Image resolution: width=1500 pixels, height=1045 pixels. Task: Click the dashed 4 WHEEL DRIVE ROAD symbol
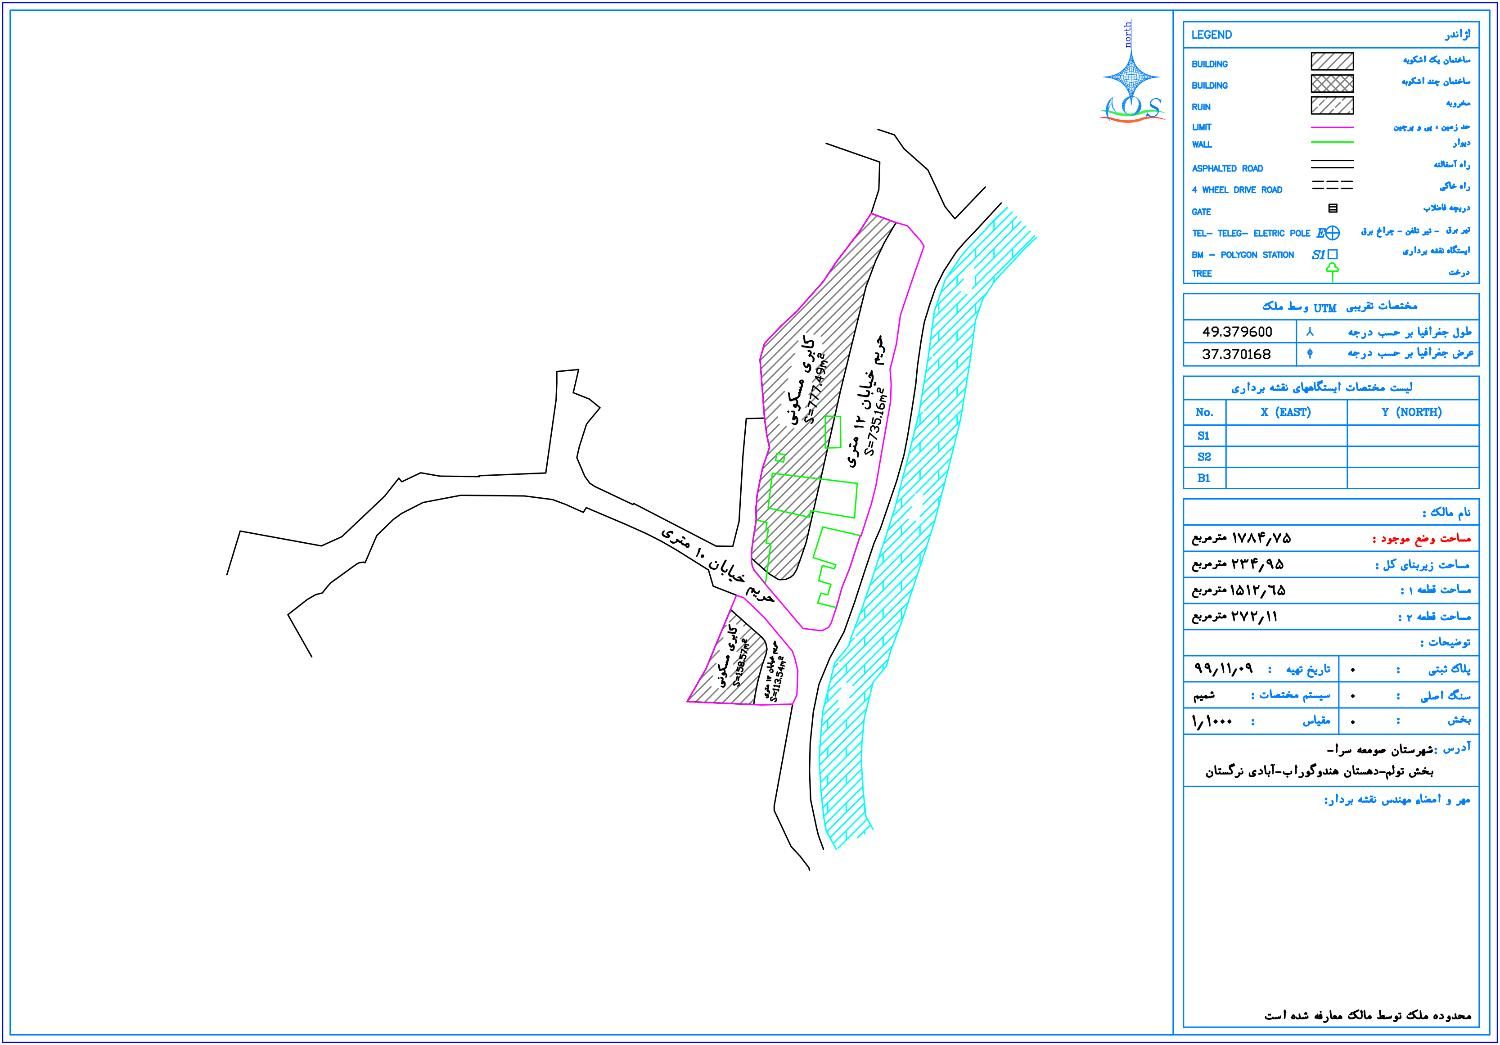pos(1332,186)
